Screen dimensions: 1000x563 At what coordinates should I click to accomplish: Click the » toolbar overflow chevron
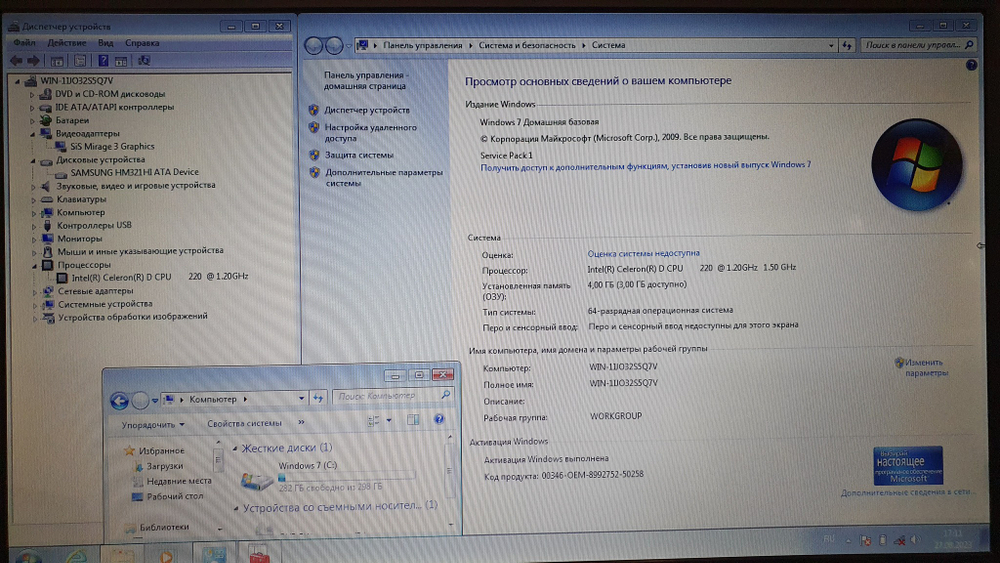[x=301, y=421]
